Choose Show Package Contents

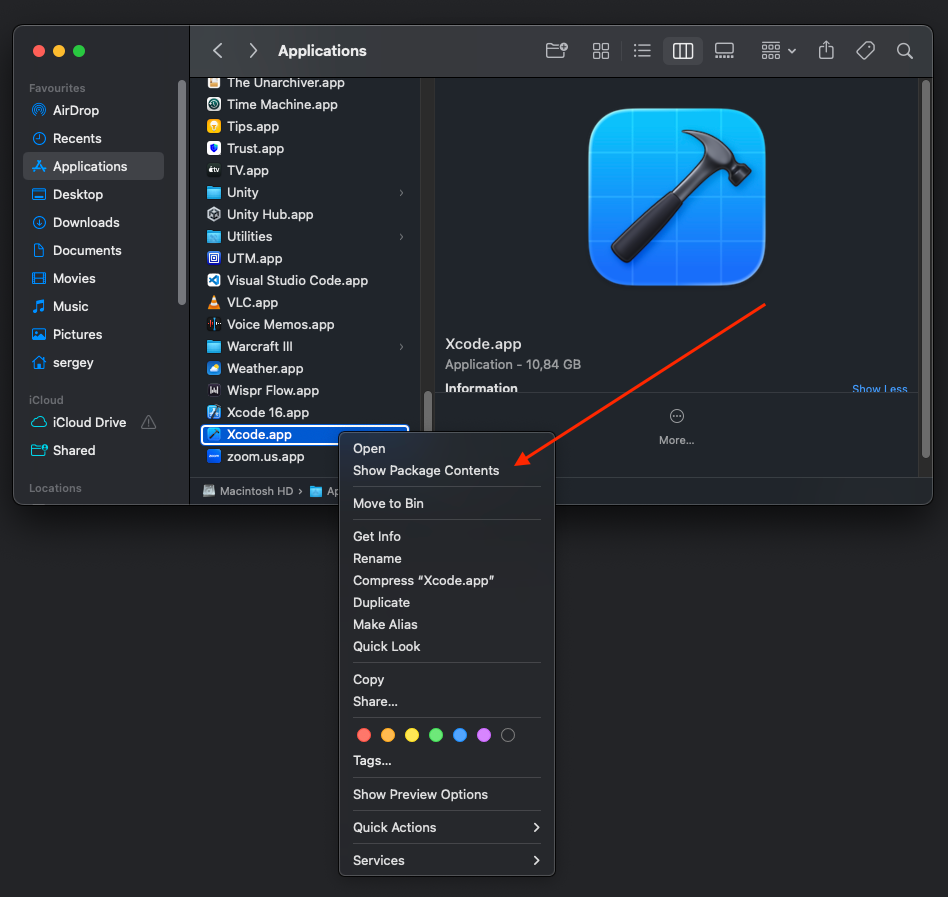pyautogui.click(x=447, y=470)
